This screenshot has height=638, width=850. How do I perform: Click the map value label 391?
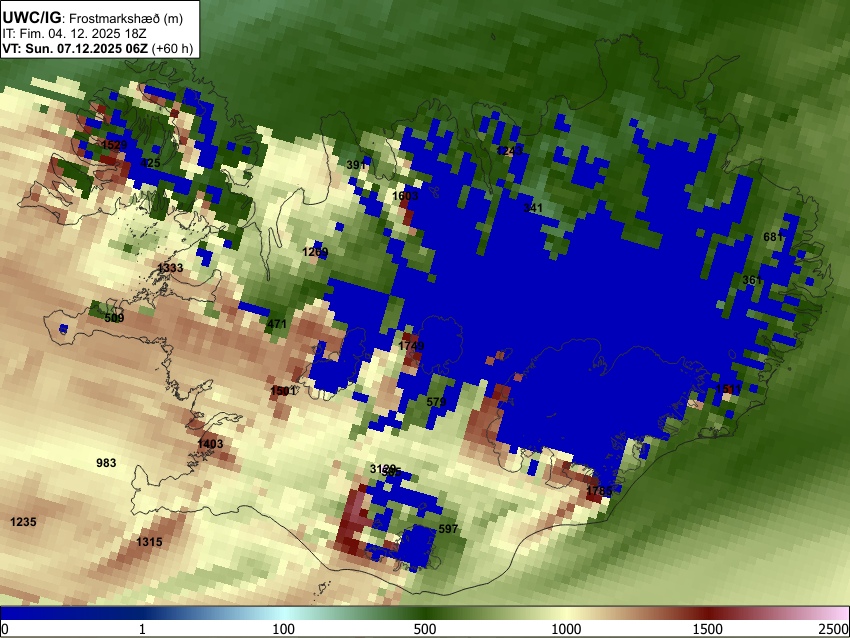[356, 165]
